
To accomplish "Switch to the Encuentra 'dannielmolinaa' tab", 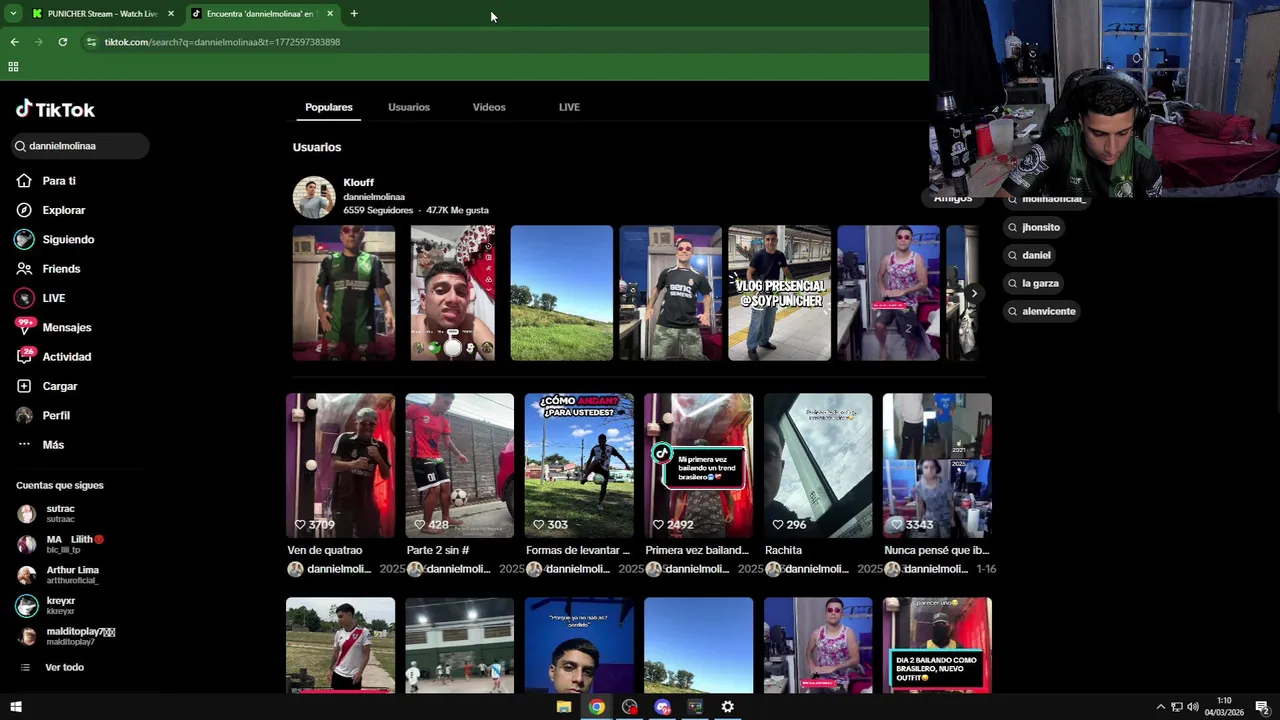I will pyautogui.click(x=260, y=14).
